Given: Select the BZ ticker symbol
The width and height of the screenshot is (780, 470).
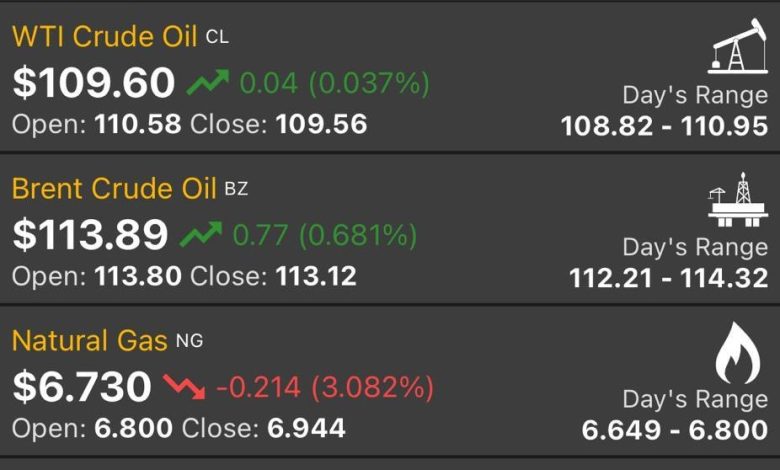Looking at the screenshot, I should pos(236,189).
